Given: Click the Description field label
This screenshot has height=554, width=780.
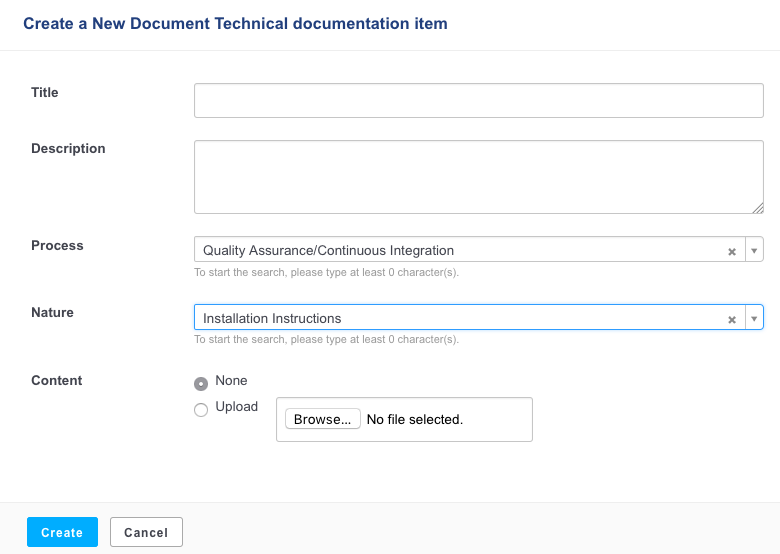Looking at the screenshot, I should [68, 149].
